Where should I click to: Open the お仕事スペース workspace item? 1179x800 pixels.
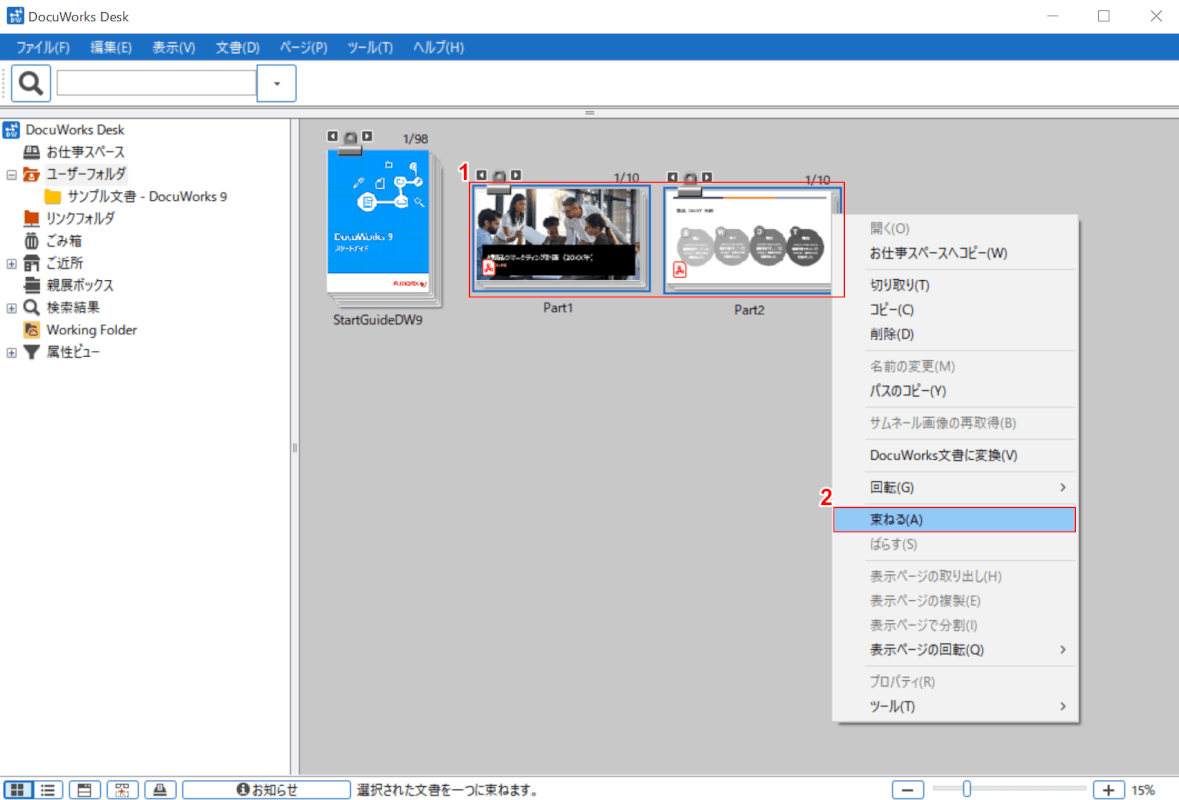pos(85,152)
